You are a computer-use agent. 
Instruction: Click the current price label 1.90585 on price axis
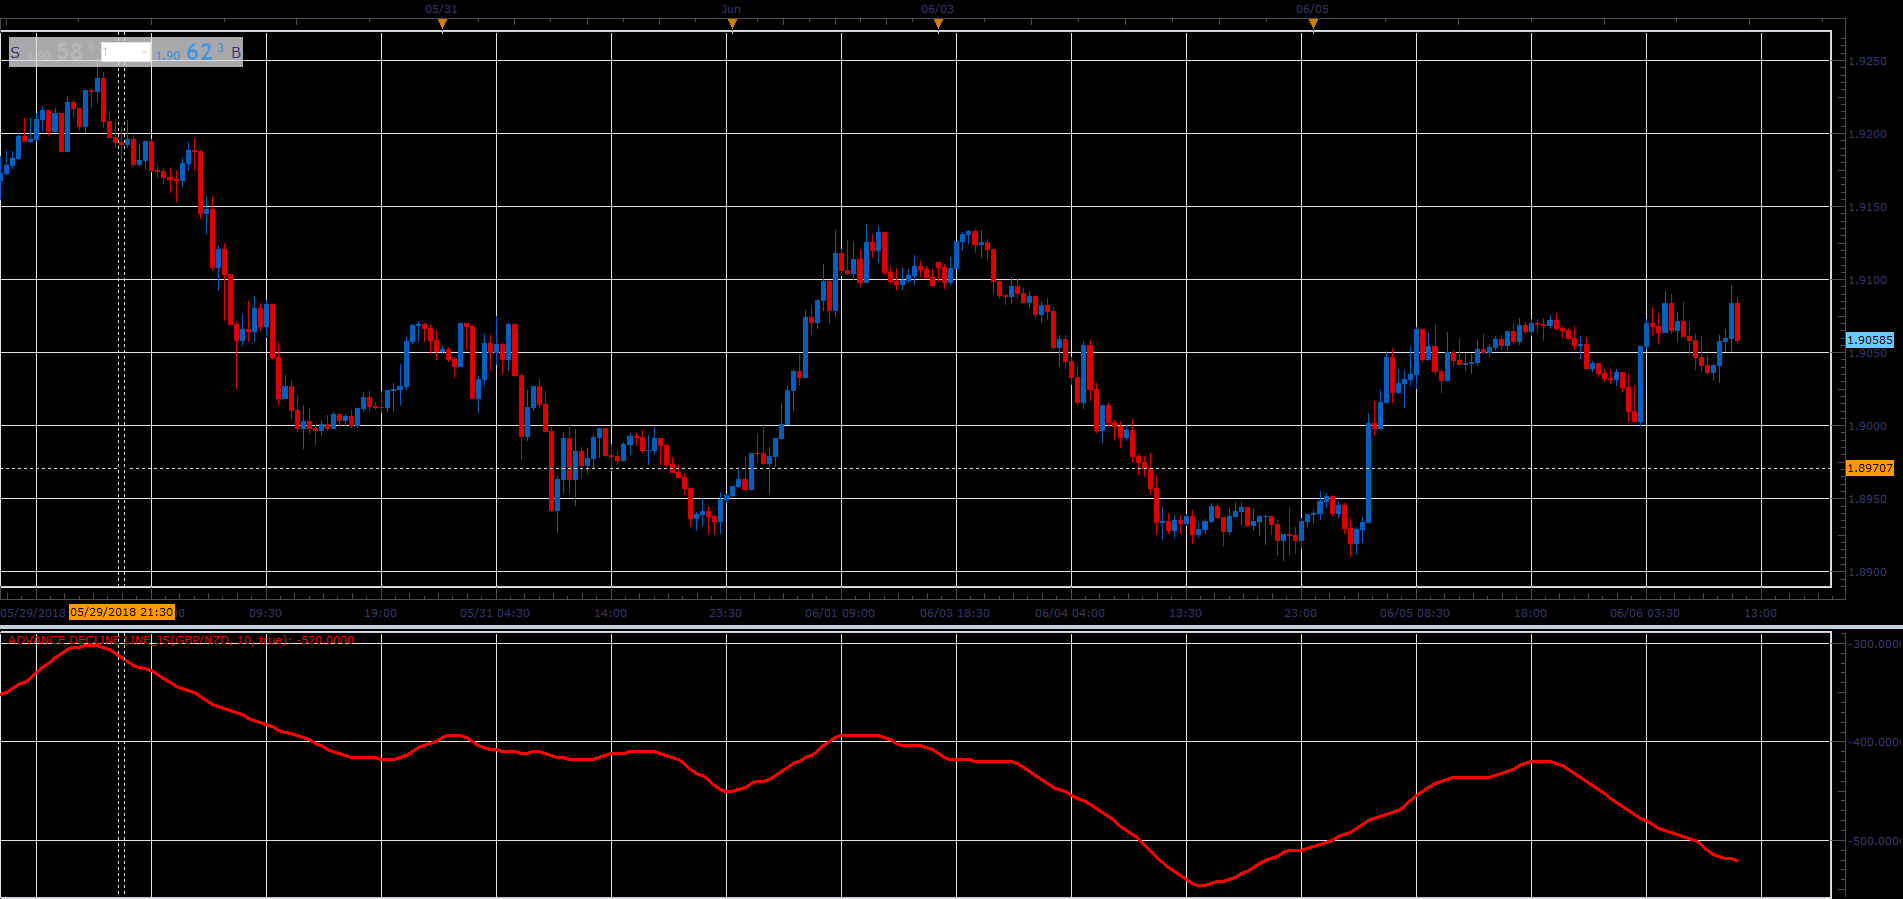(1870, 340)
